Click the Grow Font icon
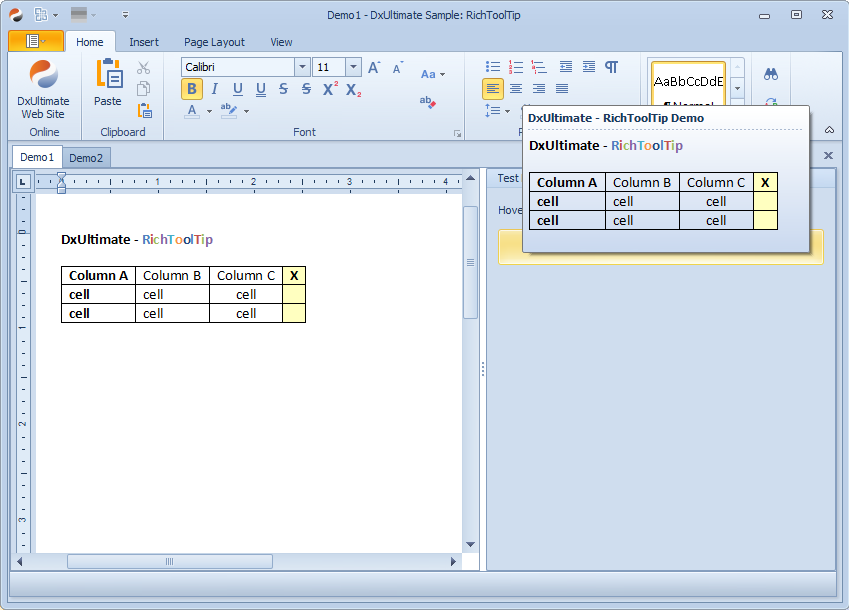Viewport: 849px width, 610px height. [374, 68]
